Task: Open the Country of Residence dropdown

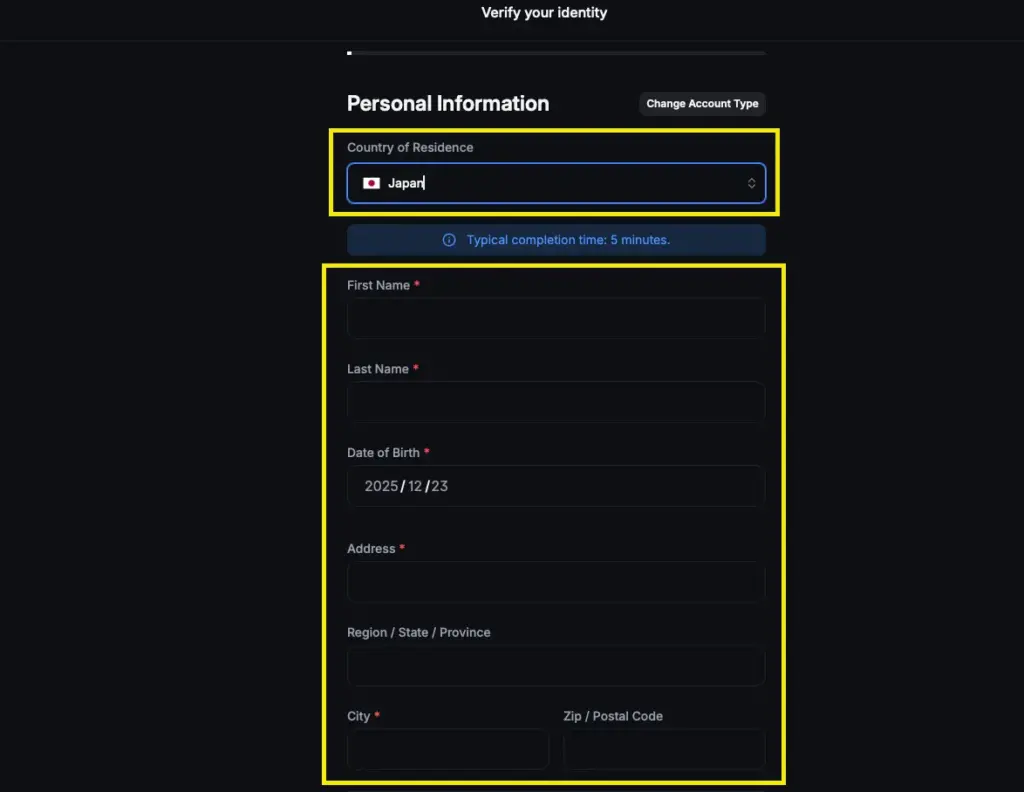Action: 555,183
